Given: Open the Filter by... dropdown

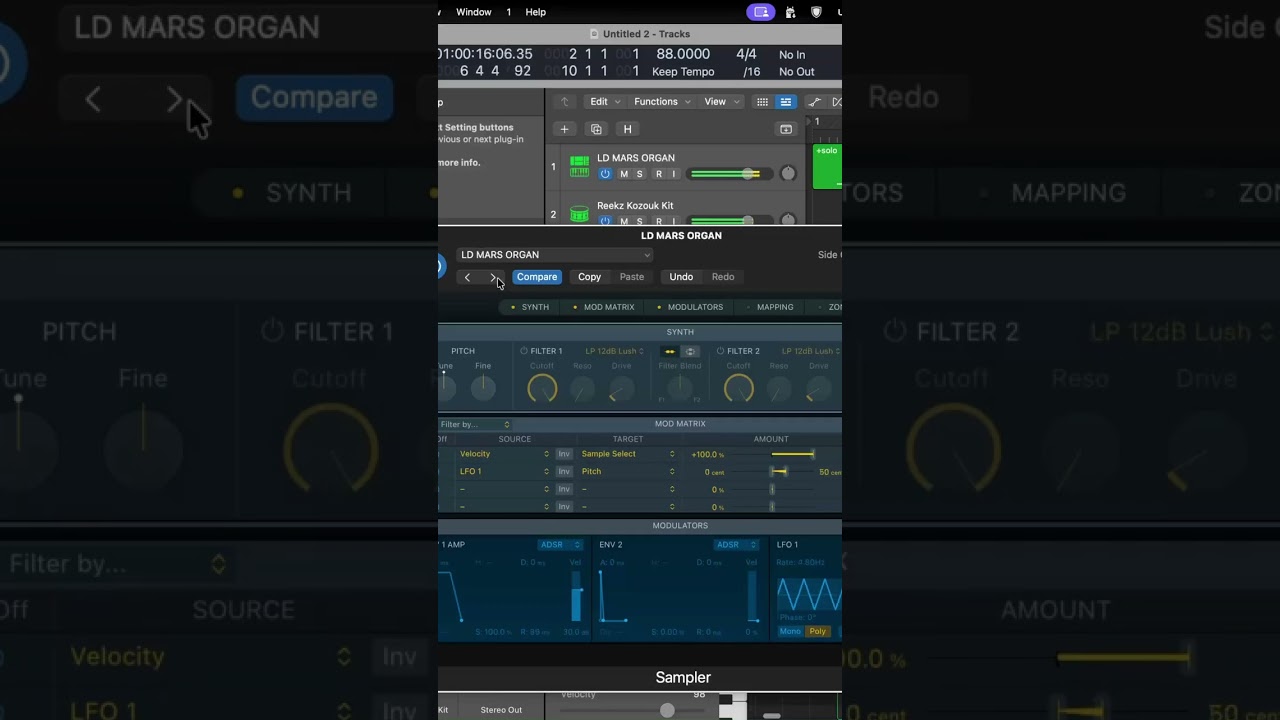Looking at the screenshot, I should tap(476, 425).
